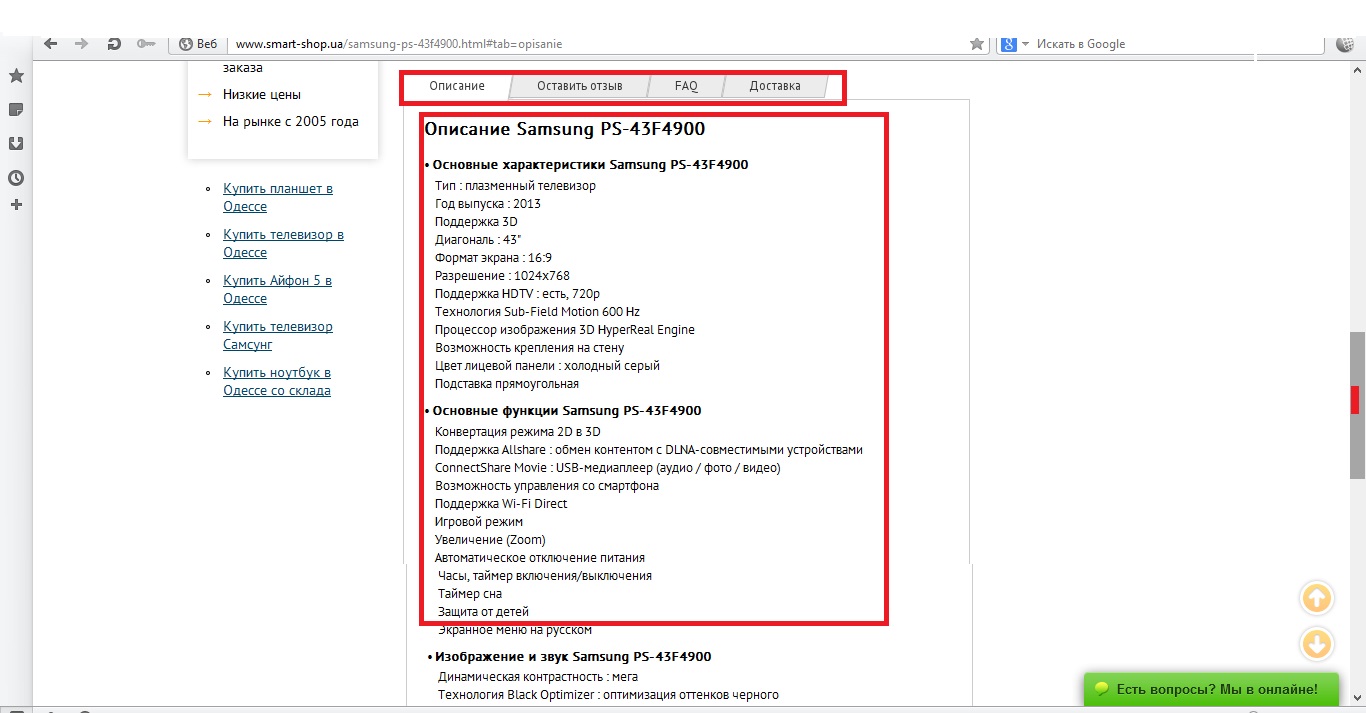Click 'Технология Sub-Field Motion 600 Hz' line
This screenshot has width=1366, height=713.
tap(537, 312)
